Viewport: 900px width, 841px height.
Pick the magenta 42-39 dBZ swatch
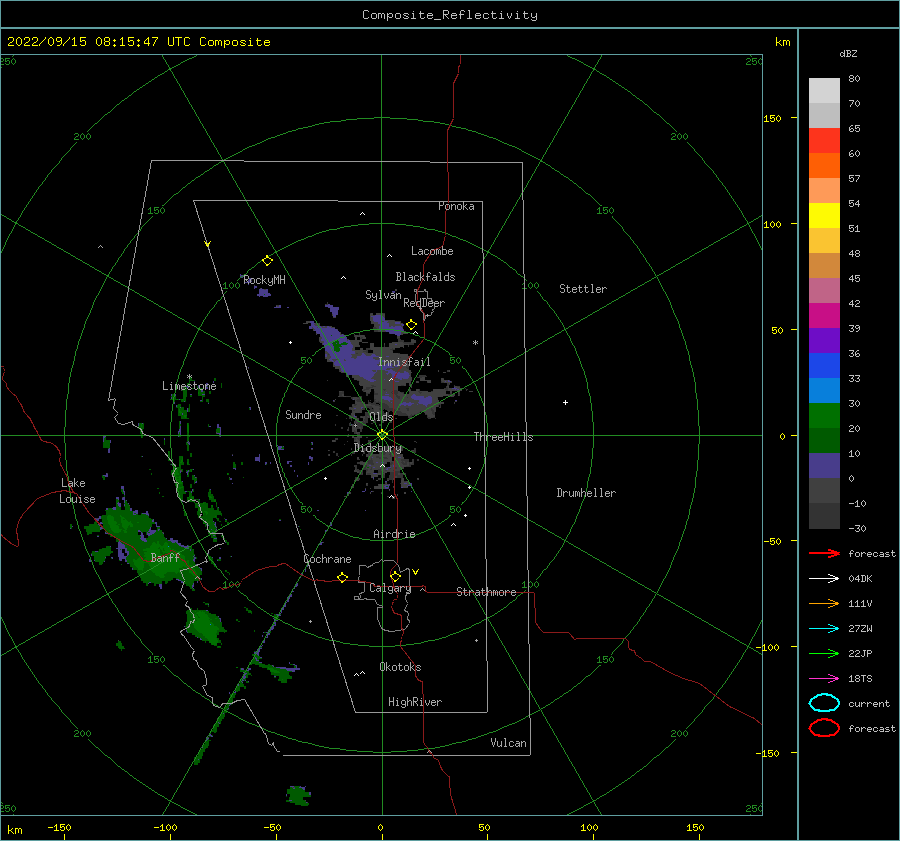(824, 315)
